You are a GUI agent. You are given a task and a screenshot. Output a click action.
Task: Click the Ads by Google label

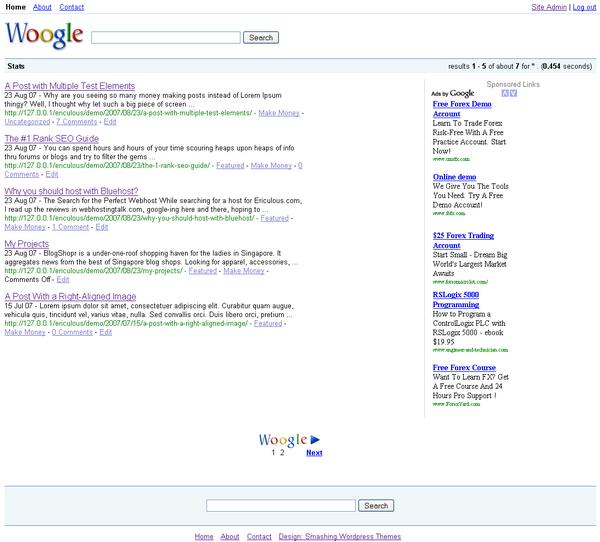452,93
